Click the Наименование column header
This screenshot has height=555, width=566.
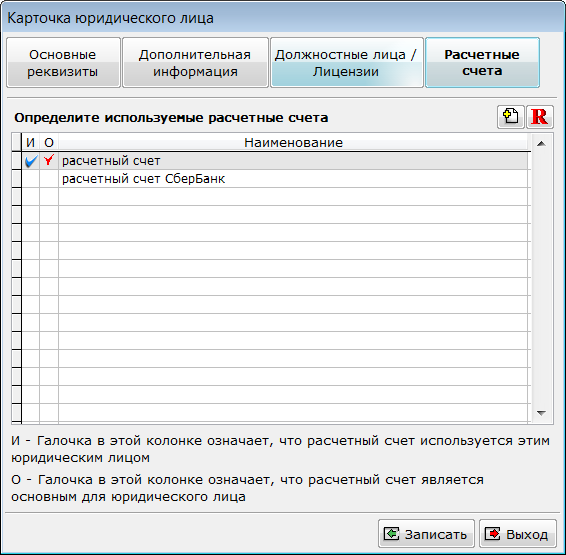pyautogui.click(x=293, y=143)
